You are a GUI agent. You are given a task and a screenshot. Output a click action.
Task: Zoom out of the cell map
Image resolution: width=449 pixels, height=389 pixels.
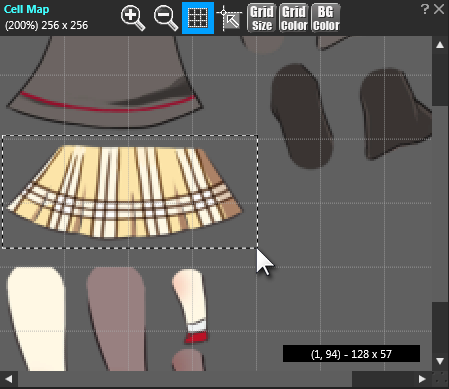tap(166, 18)
